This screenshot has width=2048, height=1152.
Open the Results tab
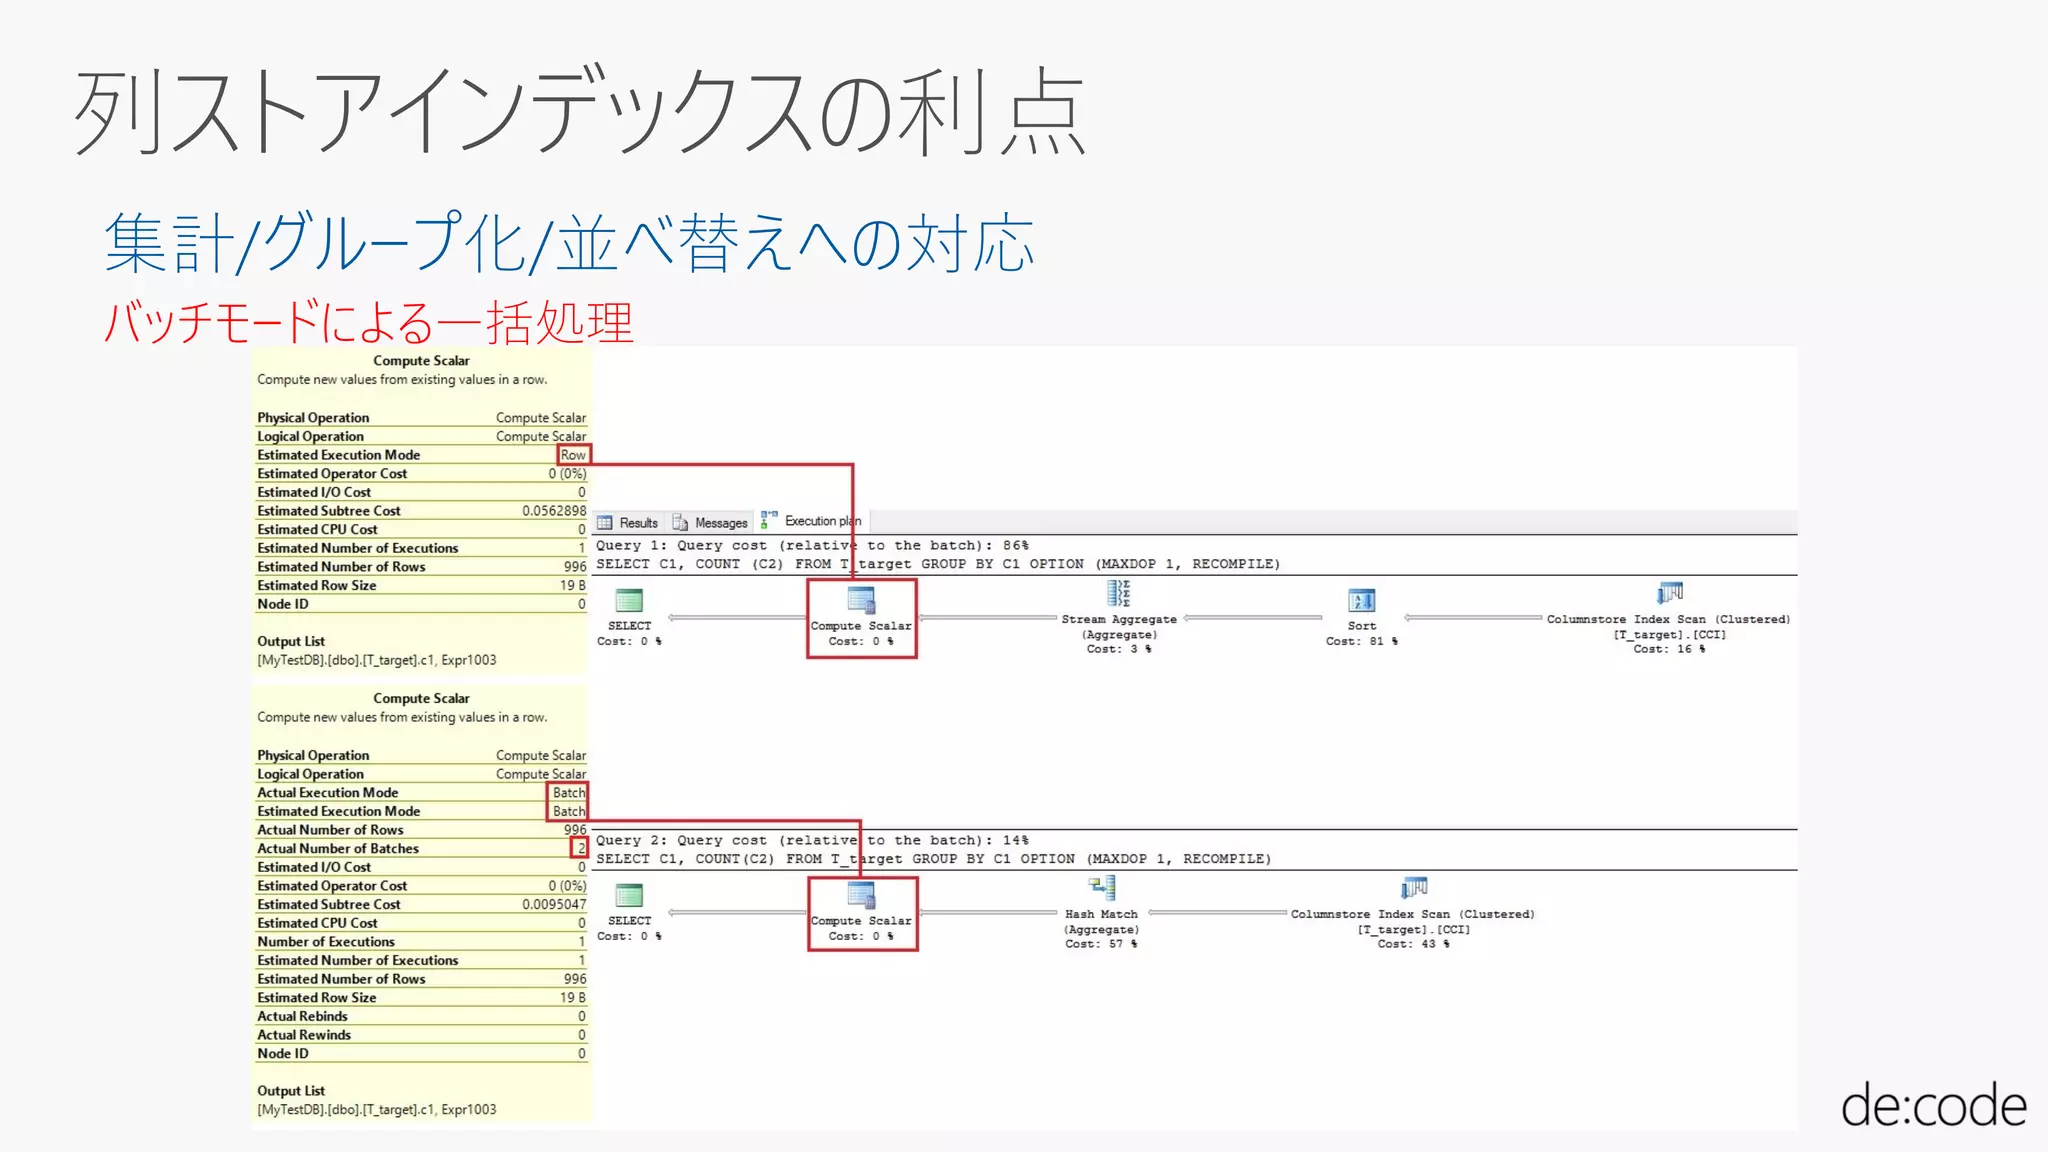tap(628, 522)
